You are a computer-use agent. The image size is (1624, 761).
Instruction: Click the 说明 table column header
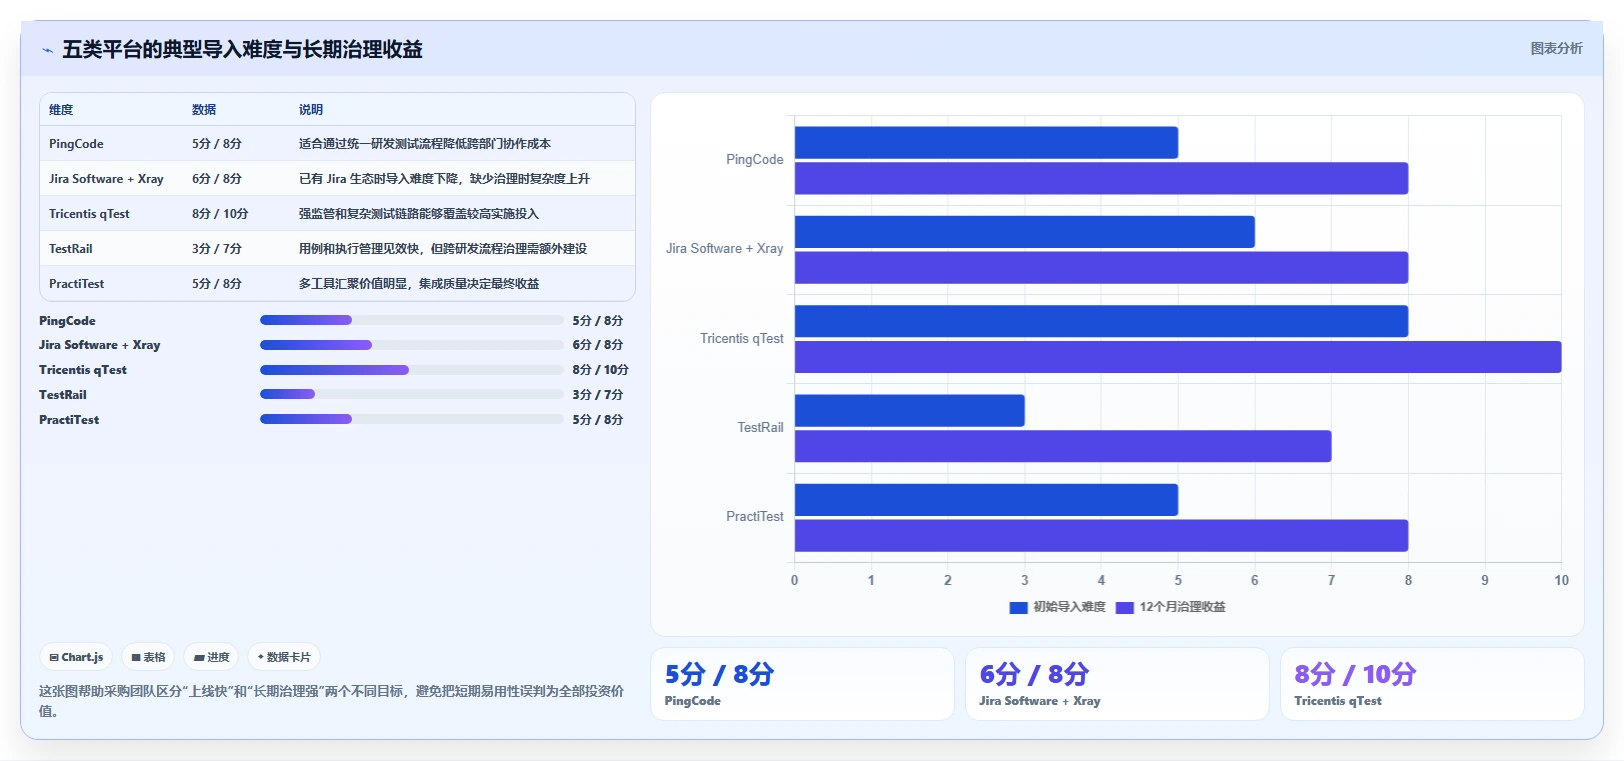pos(311,110)
